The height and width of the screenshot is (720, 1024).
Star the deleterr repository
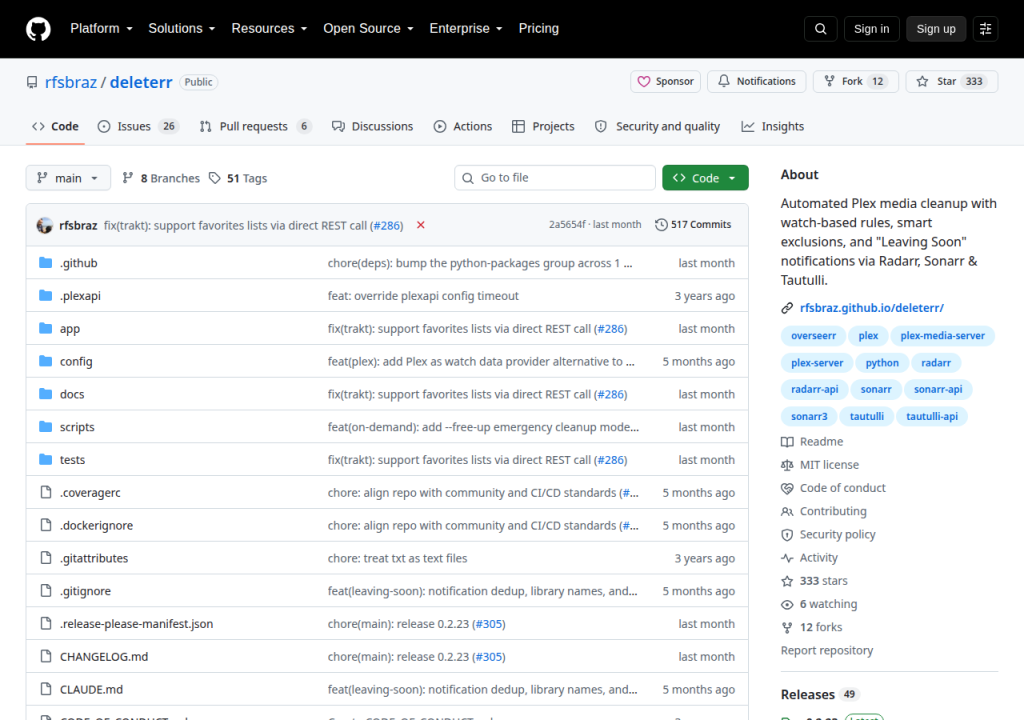[952, 81]
